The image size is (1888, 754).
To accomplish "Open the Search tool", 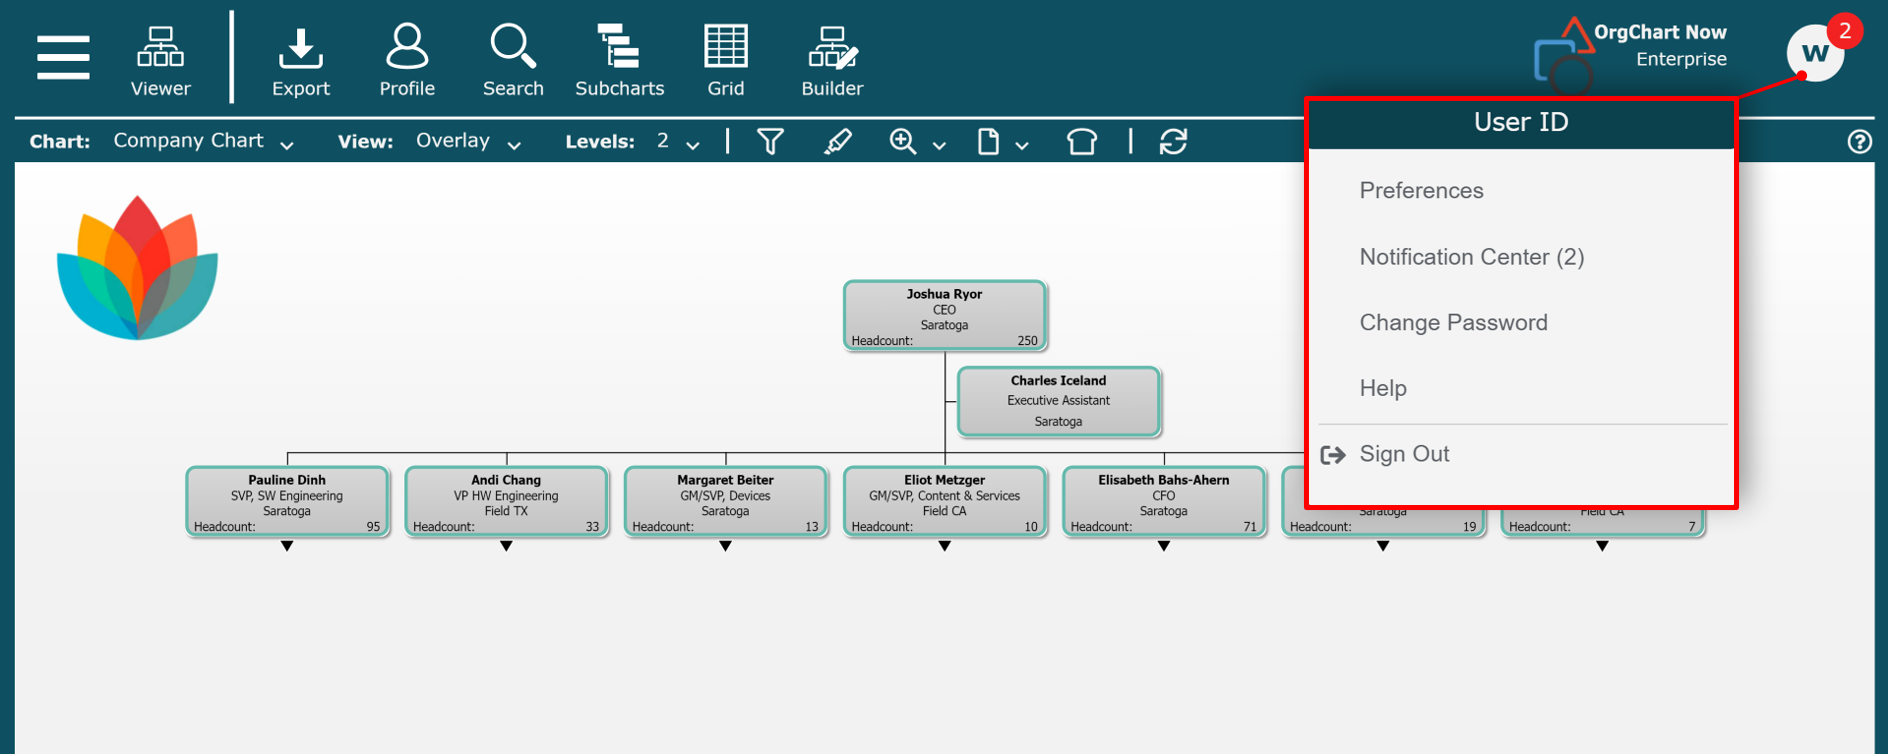I will (513, 61).
